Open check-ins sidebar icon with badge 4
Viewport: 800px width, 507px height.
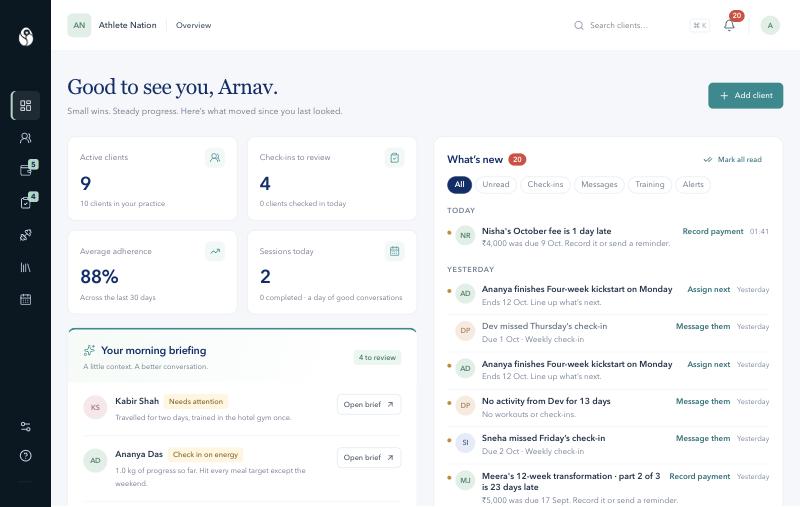pos(26,202)
